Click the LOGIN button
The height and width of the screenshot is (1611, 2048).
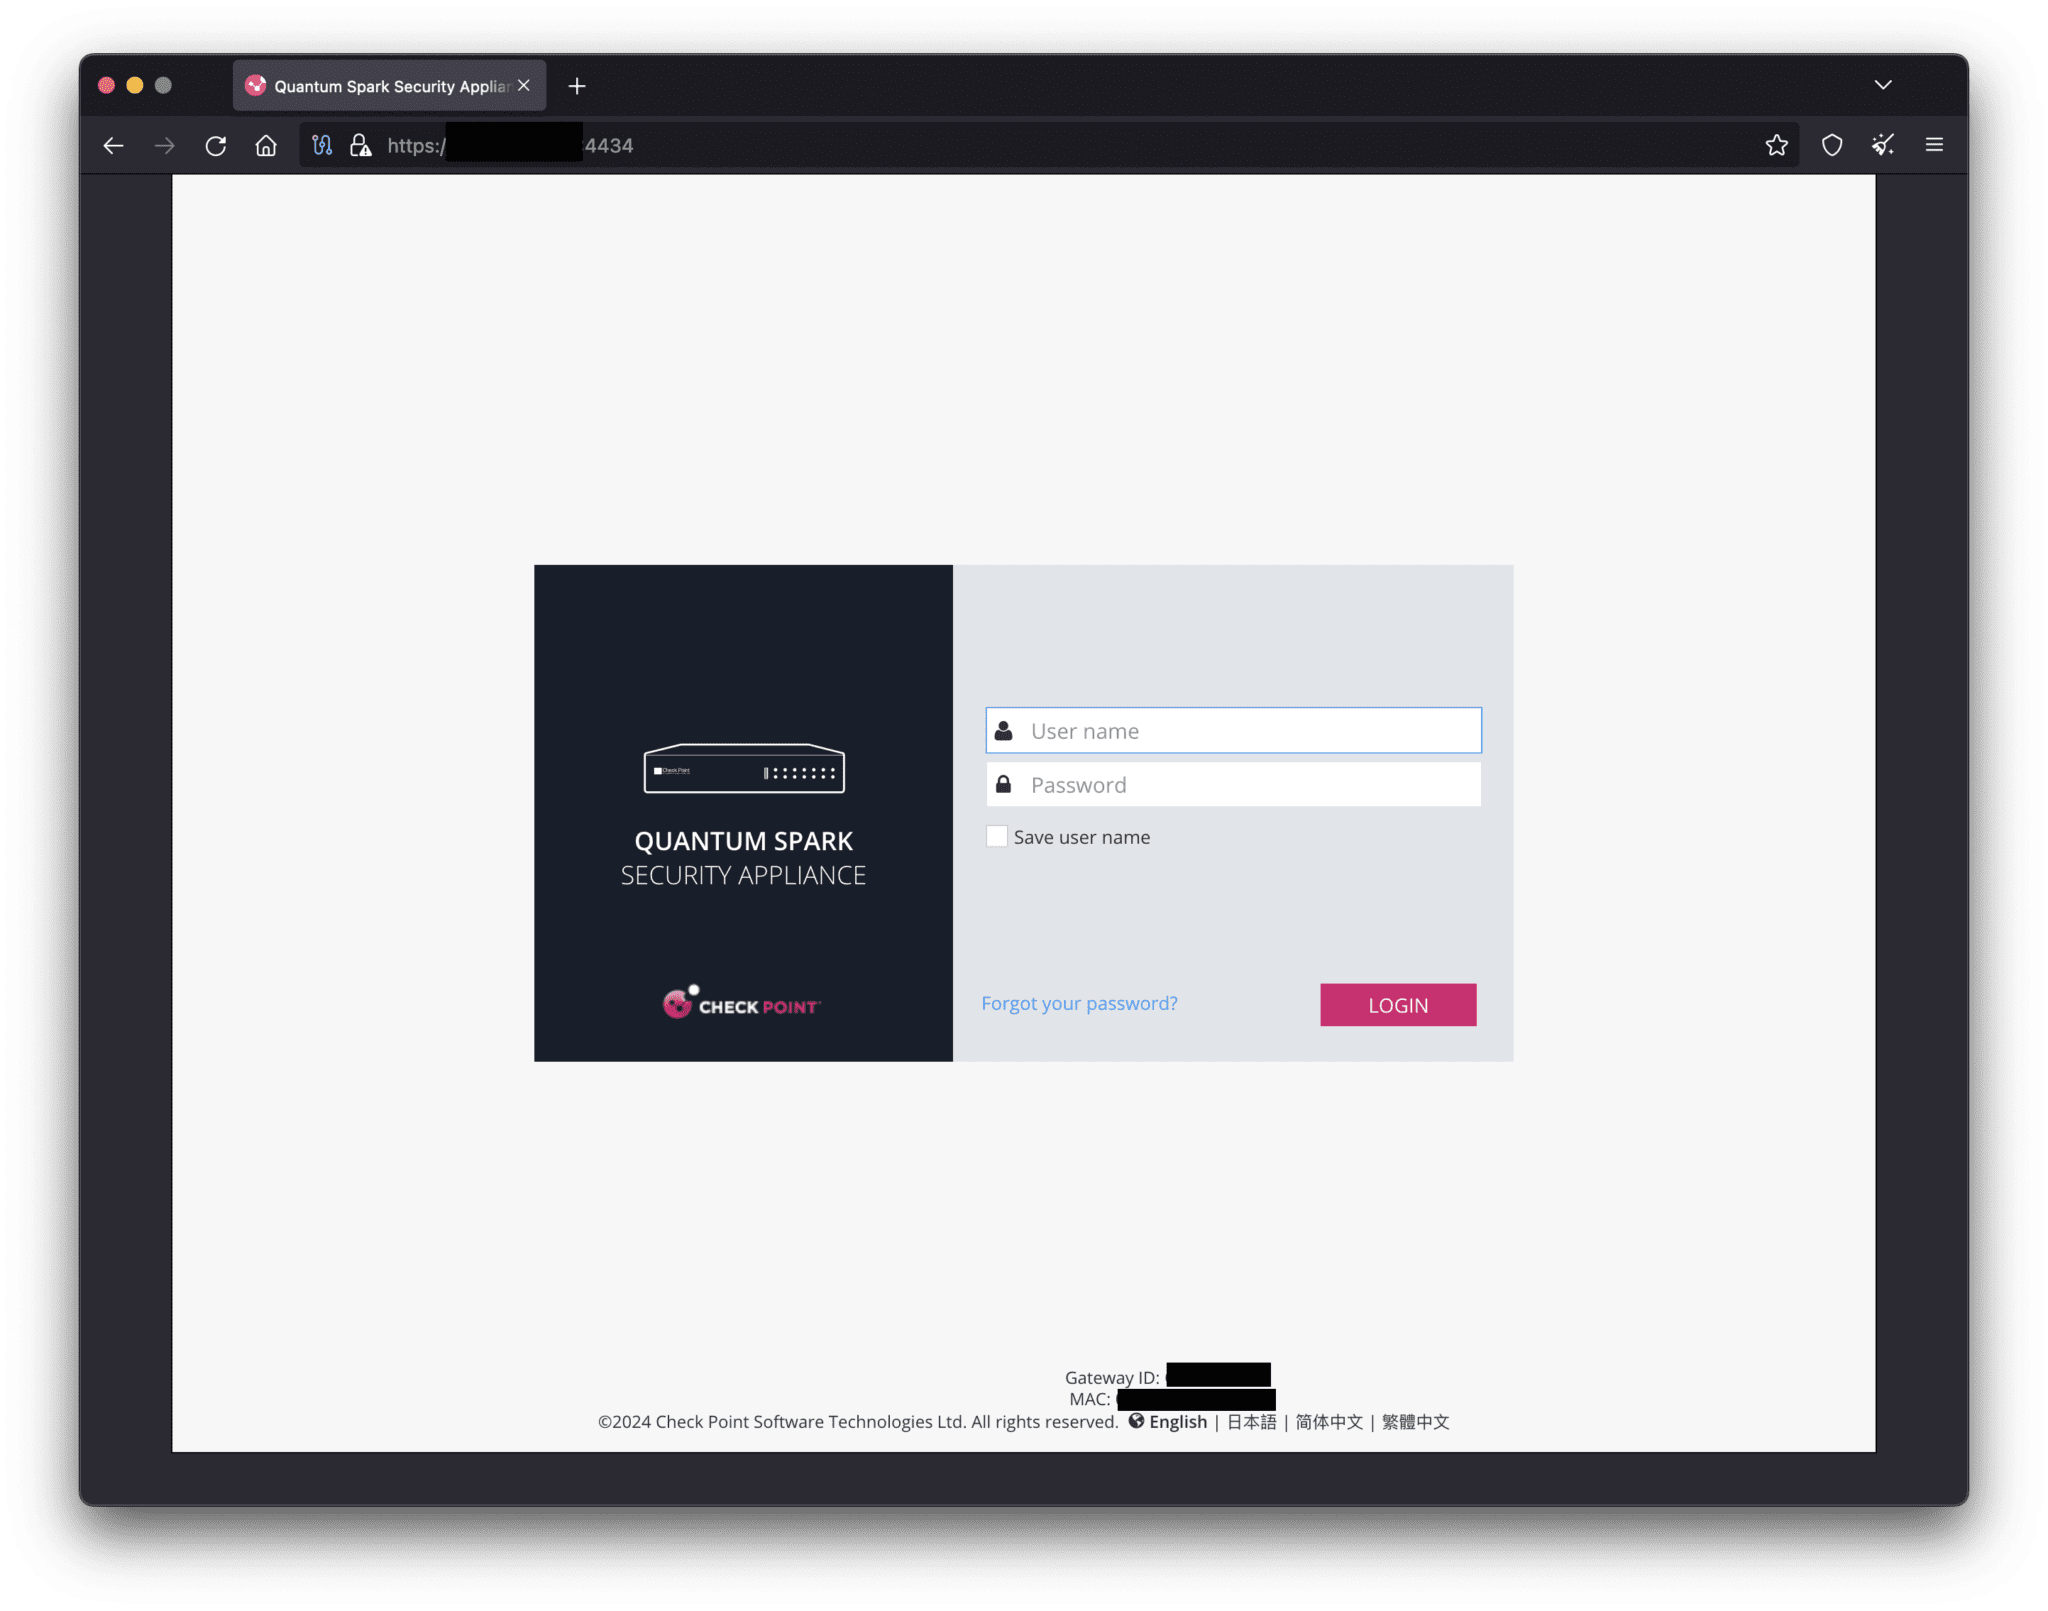point(1396,1004)
